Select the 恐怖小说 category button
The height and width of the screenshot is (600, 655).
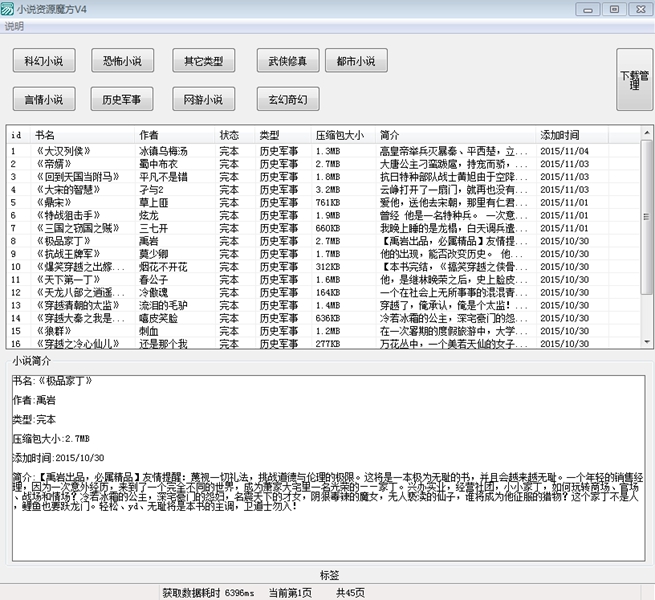(x=122, y=61)
